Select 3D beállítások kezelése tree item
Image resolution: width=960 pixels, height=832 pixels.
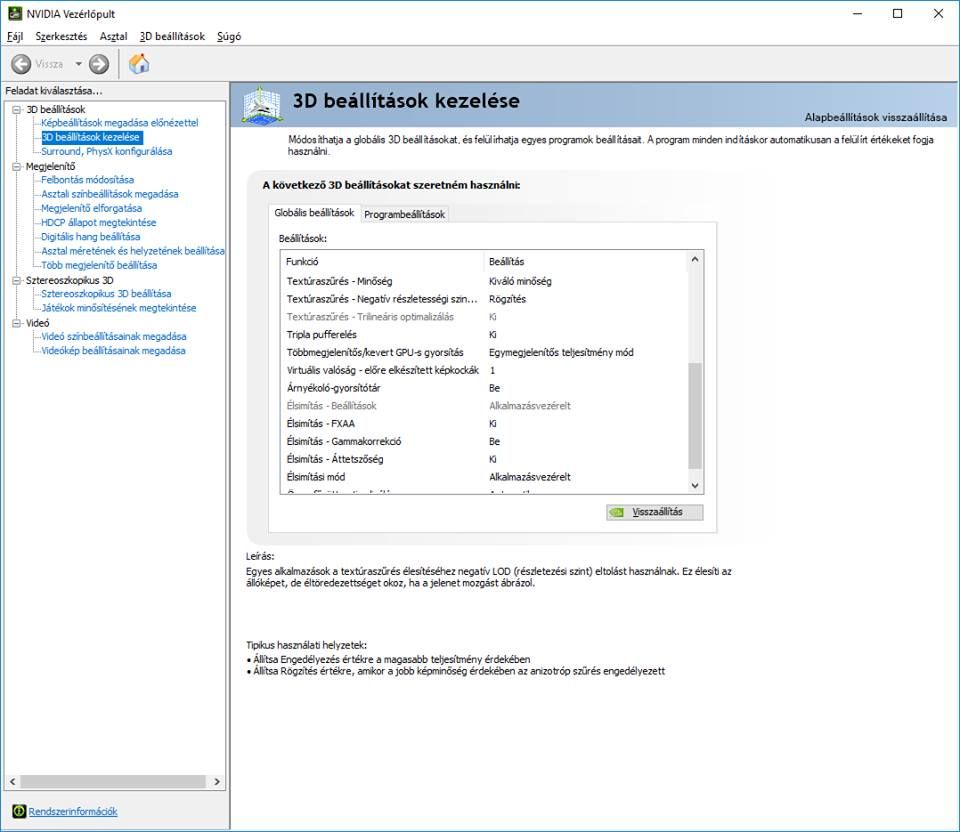pyautogui.click(x=91, y=137)
